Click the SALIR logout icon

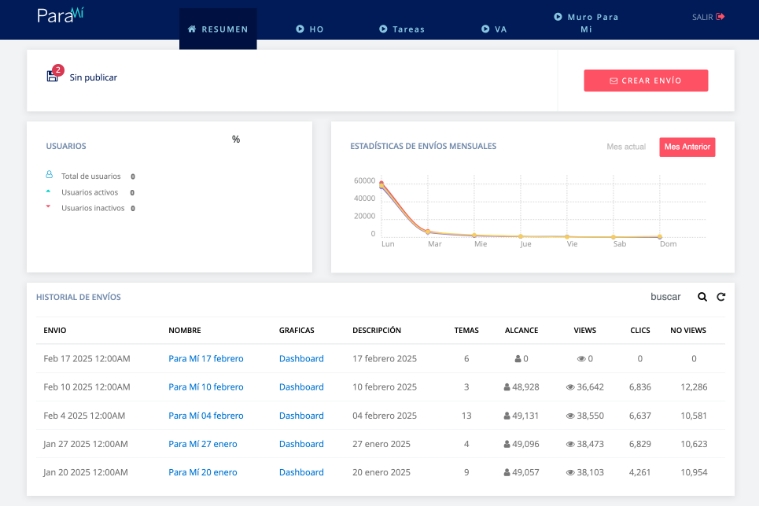click(720, 17)
